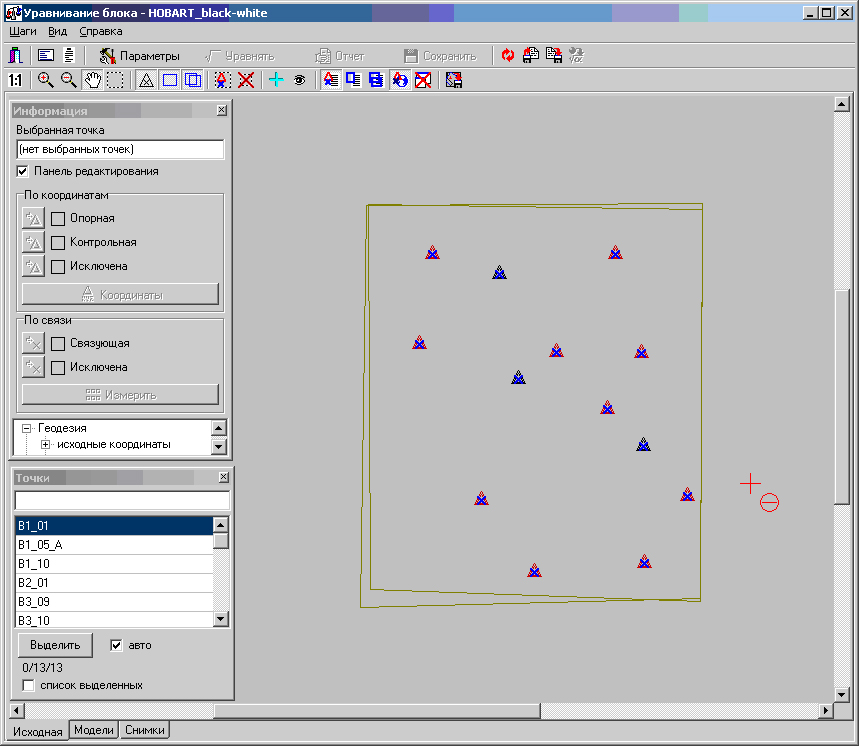859x746 pixels.
Task: Click the Параметры toolbar button
Action: [x=140, y=56]
